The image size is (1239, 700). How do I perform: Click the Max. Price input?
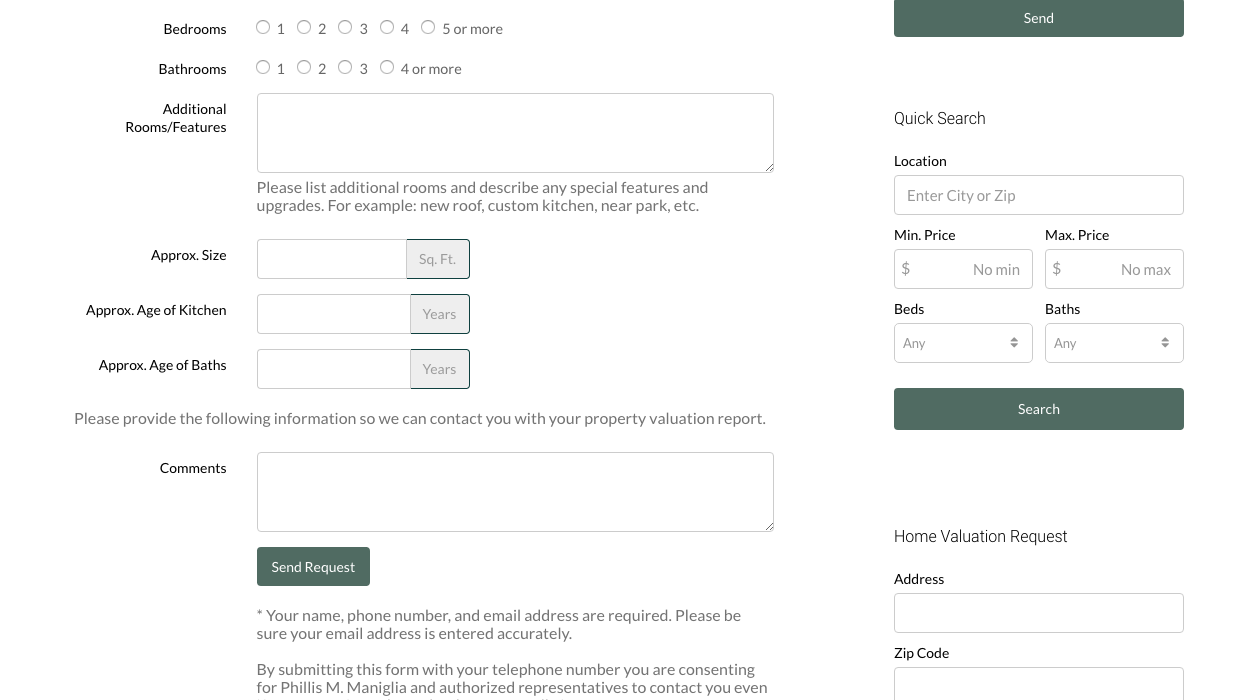[x=1119, y=269]
